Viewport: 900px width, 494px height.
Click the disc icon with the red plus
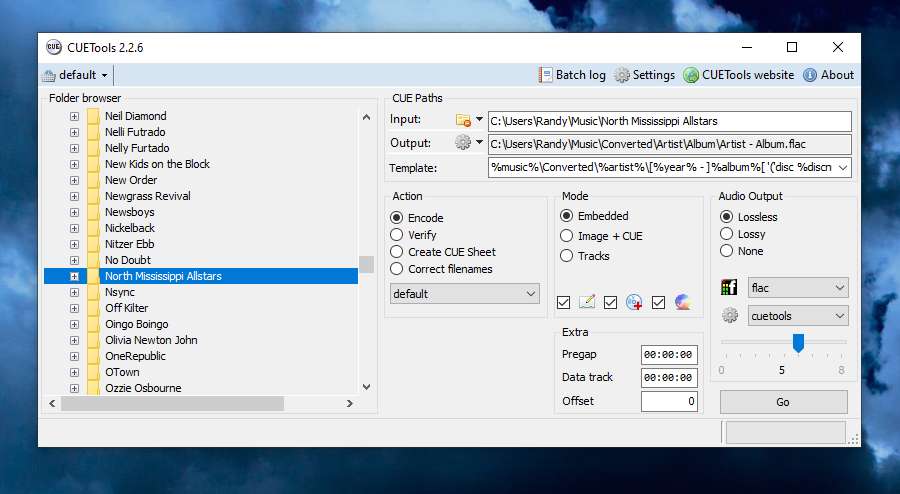point(634,302)
